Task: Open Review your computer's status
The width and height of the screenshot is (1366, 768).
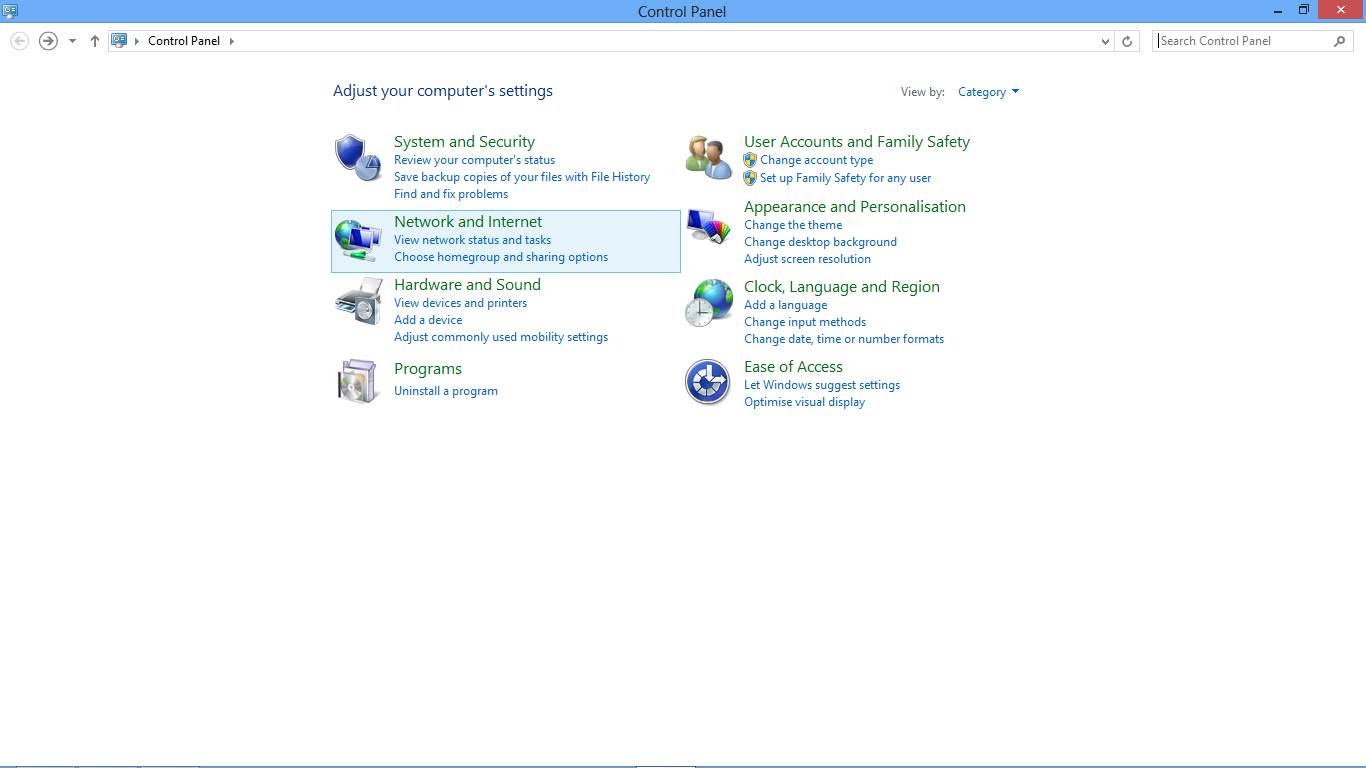Action: pos(474,160)
